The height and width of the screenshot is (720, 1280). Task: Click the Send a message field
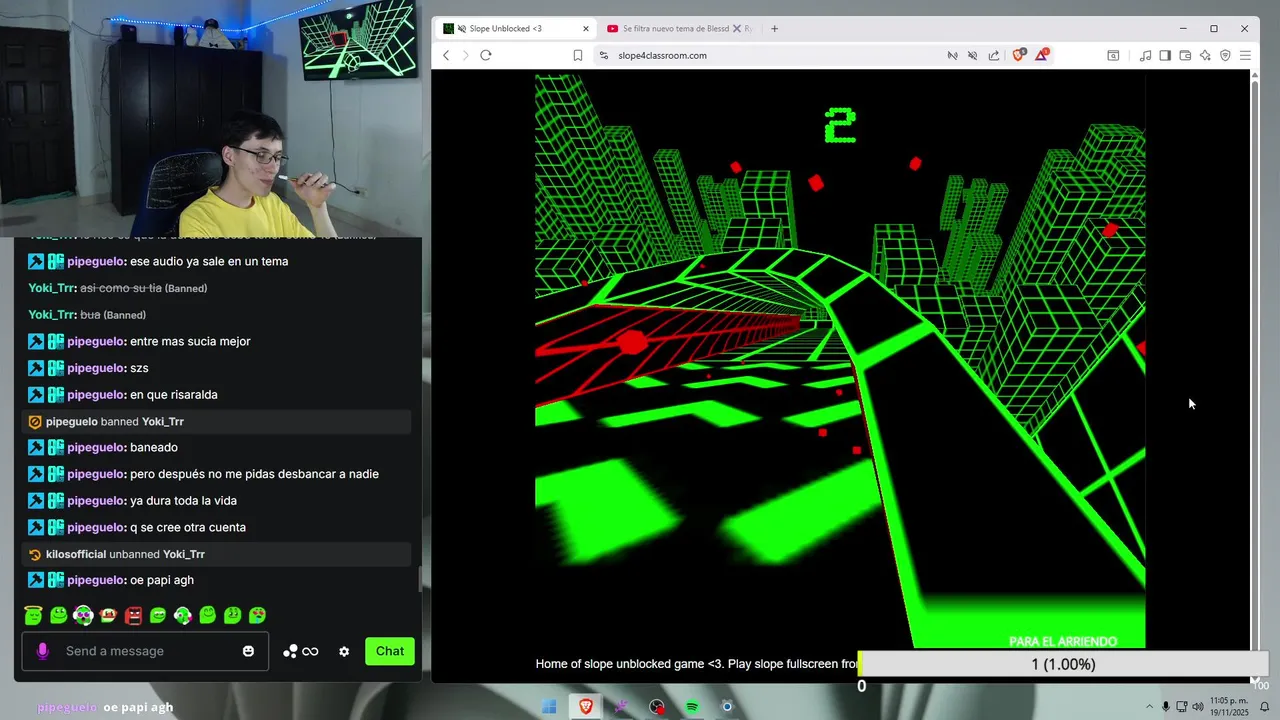tap(144, 651)
